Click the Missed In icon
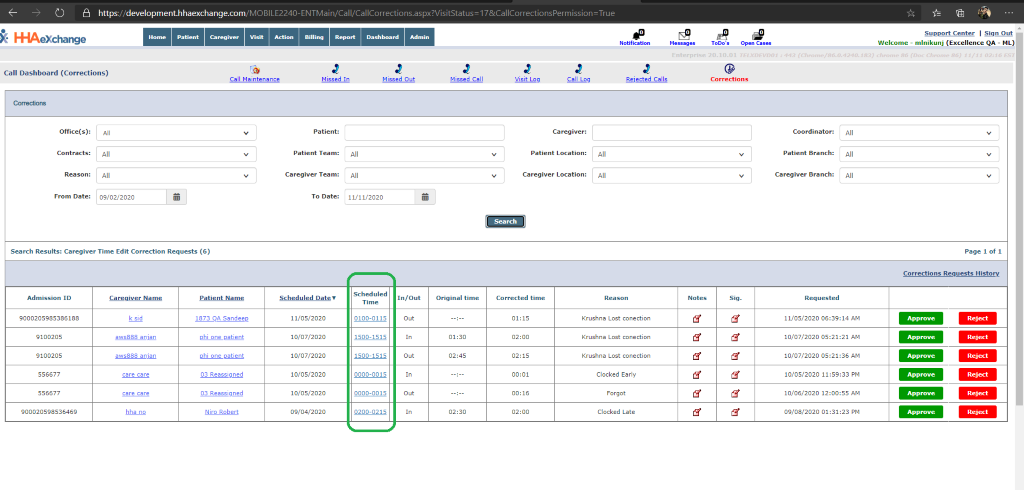Image resolution: width=1024 pixels, height=490 pixels. point(335,69)
